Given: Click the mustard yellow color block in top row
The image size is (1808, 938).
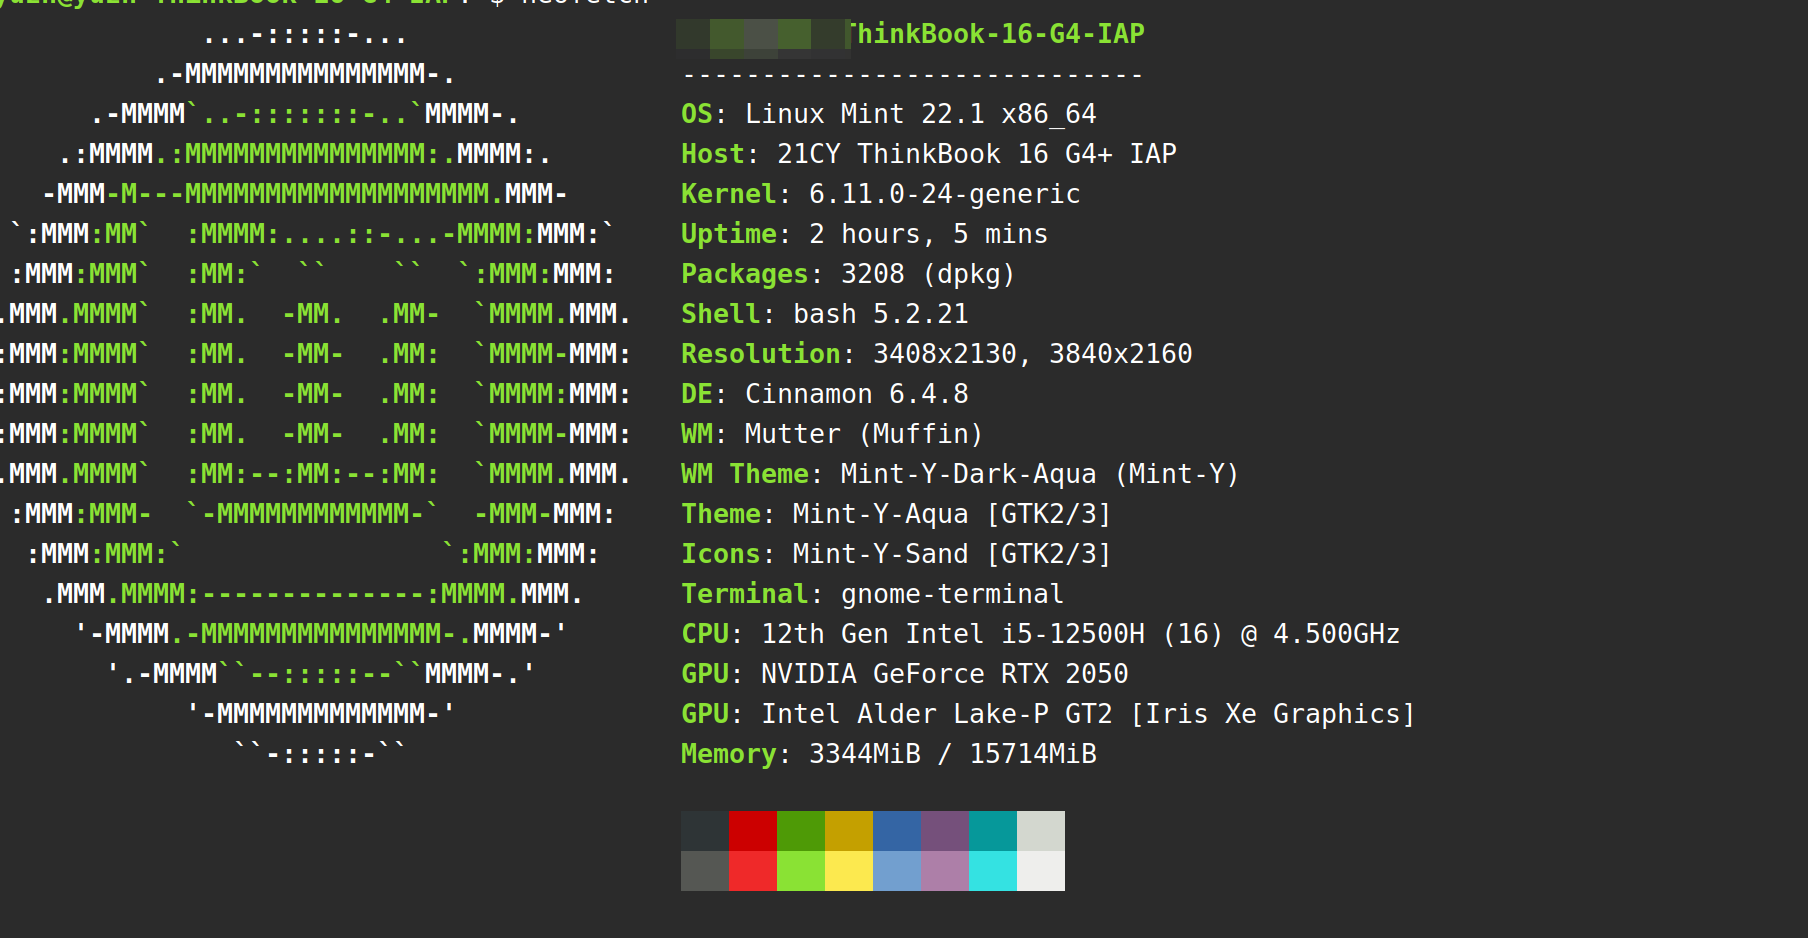Looking at the screenshot, I should [849, 831].
